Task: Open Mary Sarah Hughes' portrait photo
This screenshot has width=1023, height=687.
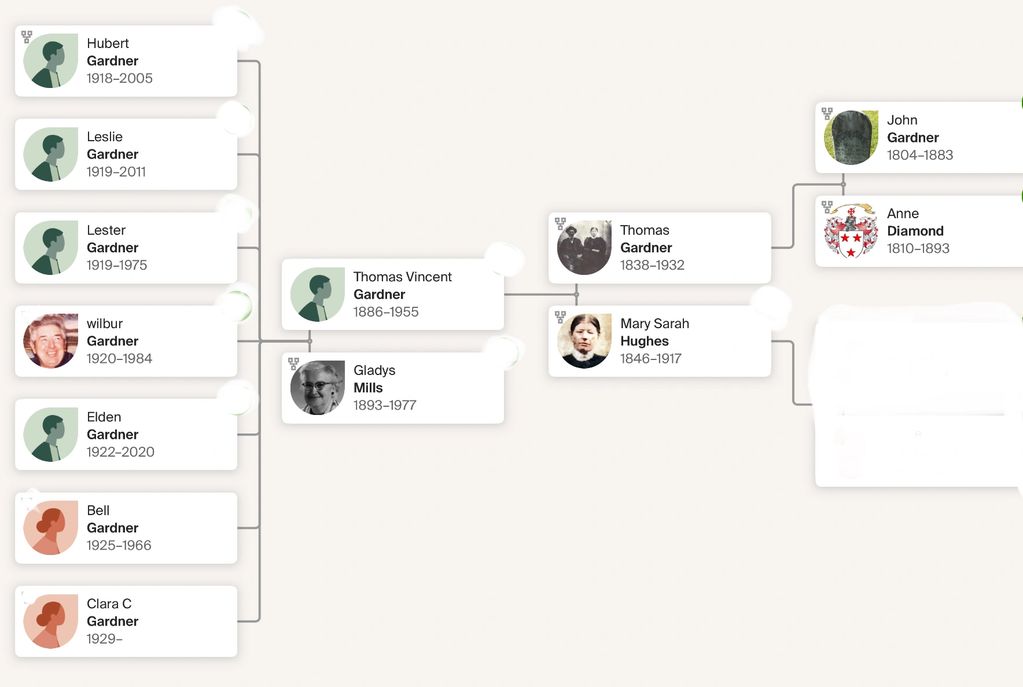Action: coord(585,341)
